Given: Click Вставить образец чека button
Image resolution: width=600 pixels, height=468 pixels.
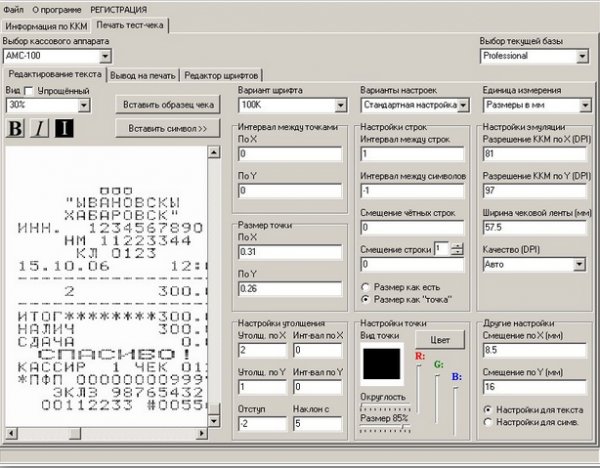Looking at the screenshot, I should [167, 104].
